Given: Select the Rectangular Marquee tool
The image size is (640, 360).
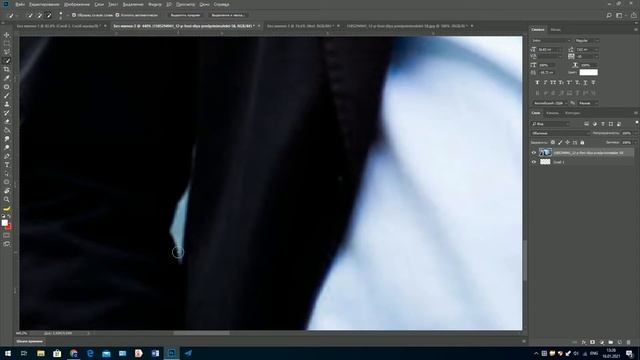Looking at the screenshot, I should click(x=7, y=44).
